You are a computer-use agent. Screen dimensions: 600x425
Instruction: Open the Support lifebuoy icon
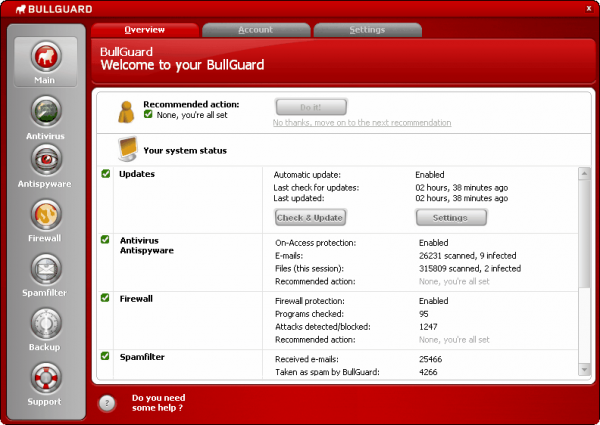click(x=46, y=378)
